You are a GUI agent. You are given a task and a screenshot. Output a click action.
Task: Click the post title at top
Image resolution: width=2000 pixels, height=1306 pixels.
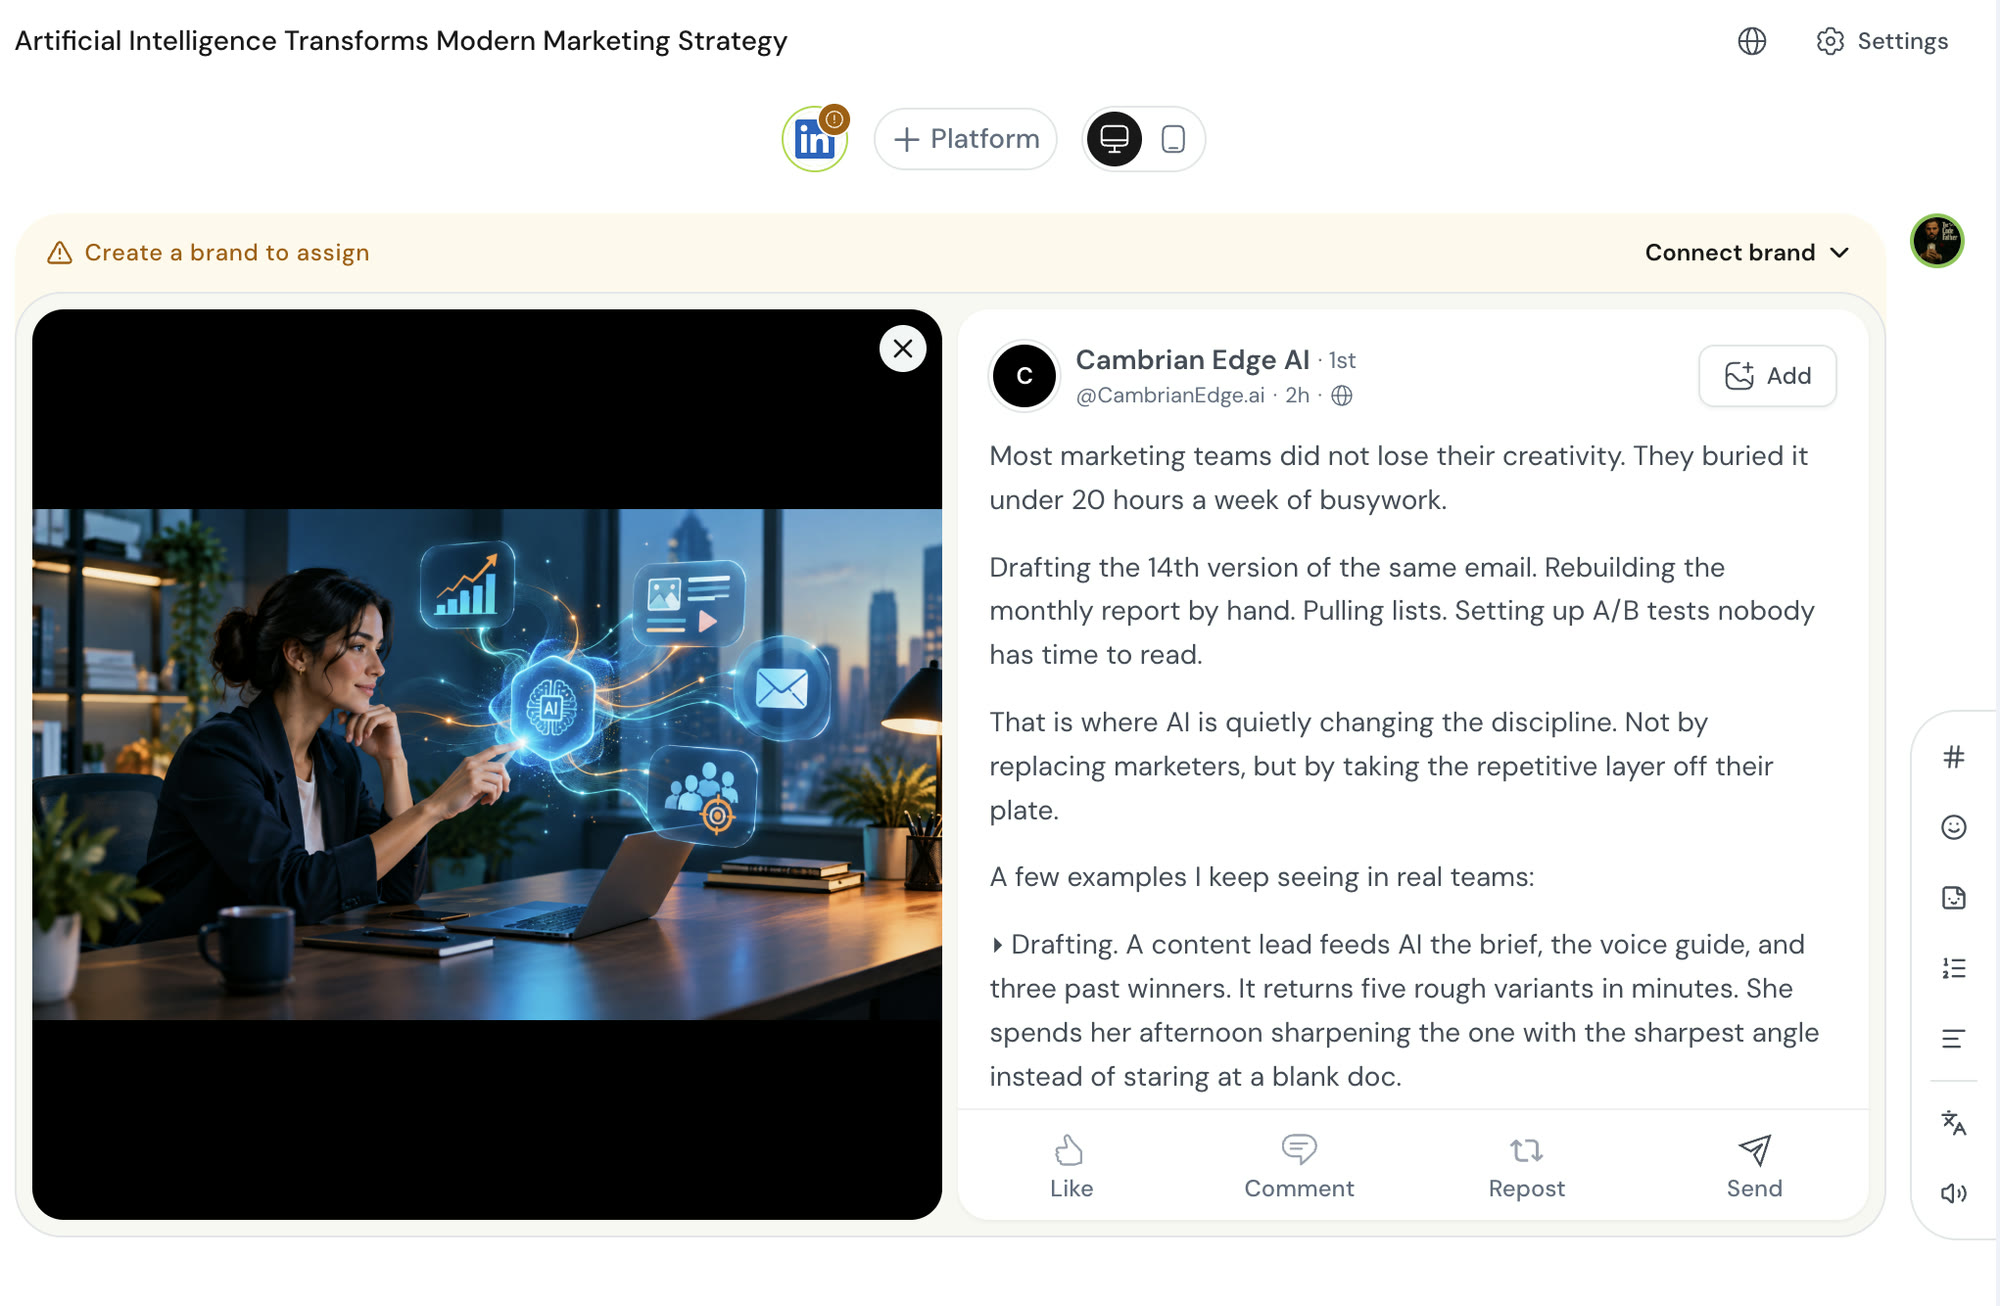tap(401, 41)
